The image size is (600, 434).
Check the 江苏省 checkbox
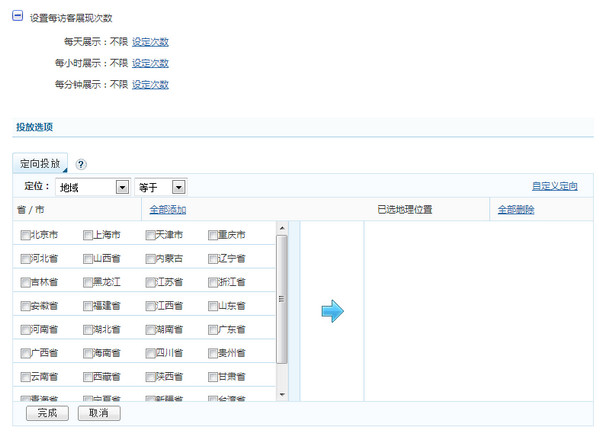pyautogui.click(x=150, y=283)
